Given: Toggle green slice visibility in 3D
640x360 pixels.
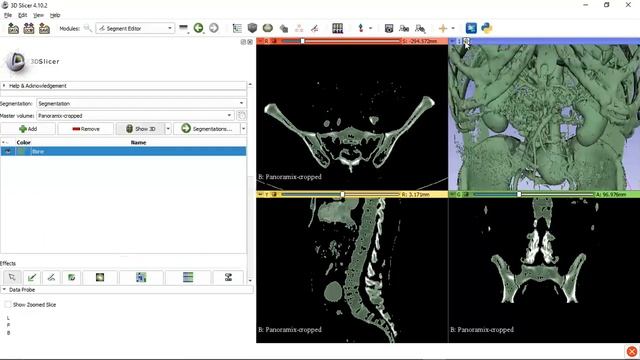Looking at the screenshot, I should pos(466,194).
